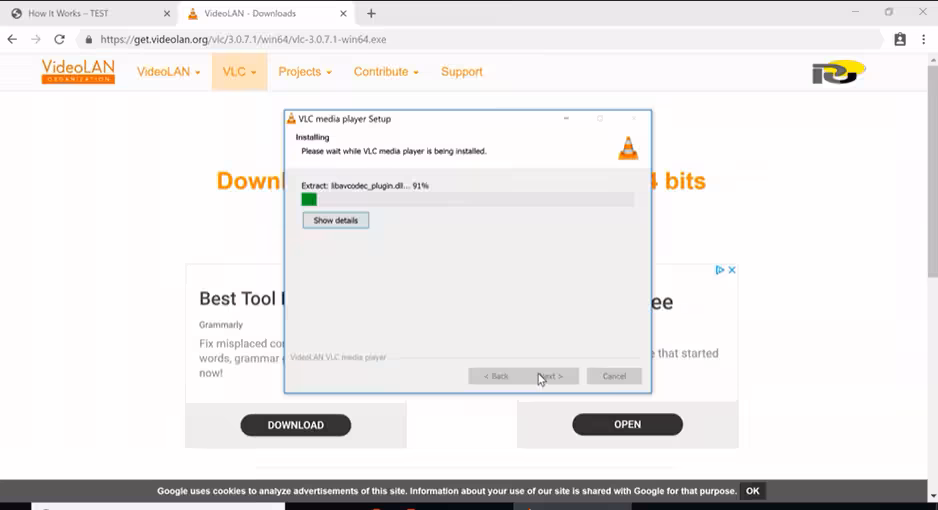Close the VideoLAN - Downloads tab

click(x=343, y=13)
